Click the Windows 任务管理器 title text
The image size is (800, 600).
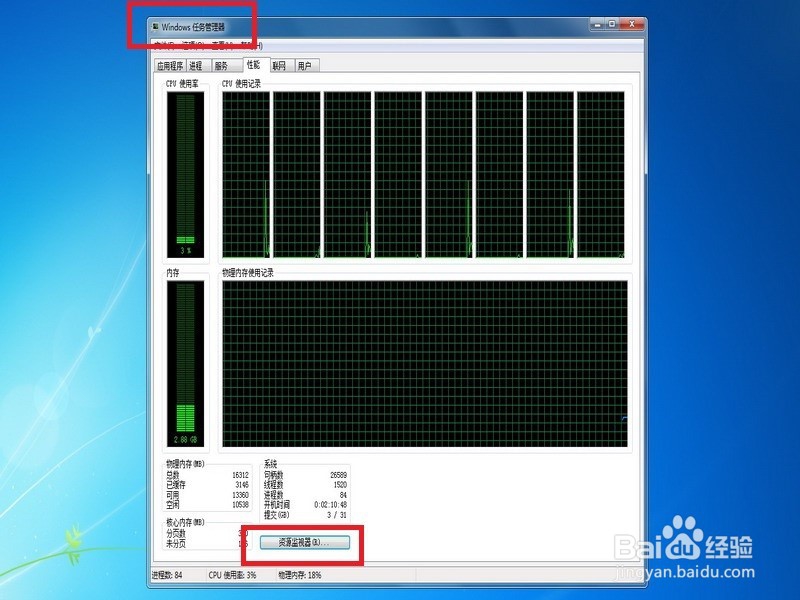193,27
